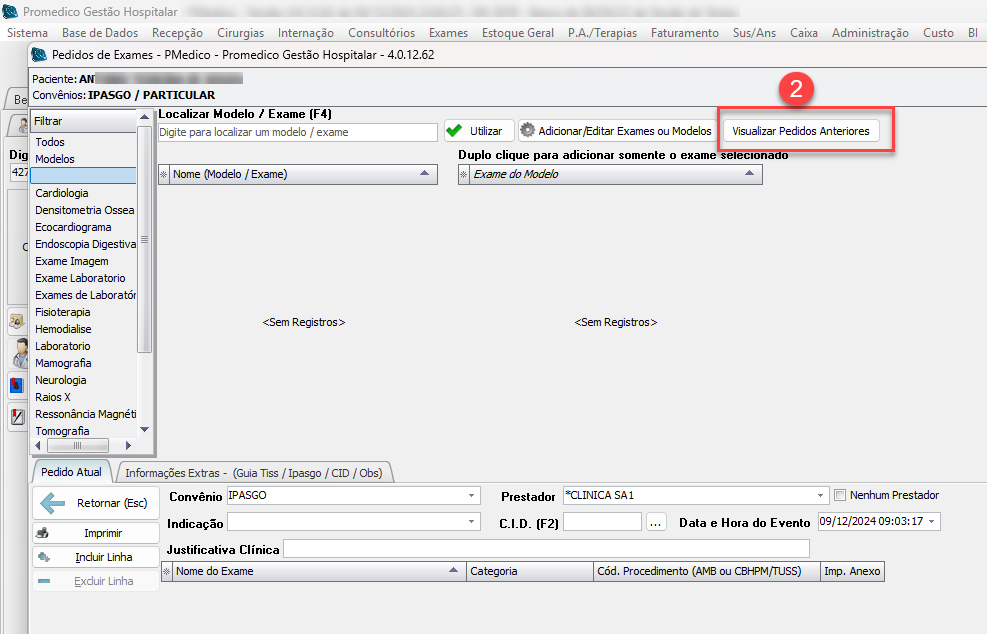Expand the Convênio dropdown showing IPASGO
The image size is (987, 634).
tap(472, 495)
